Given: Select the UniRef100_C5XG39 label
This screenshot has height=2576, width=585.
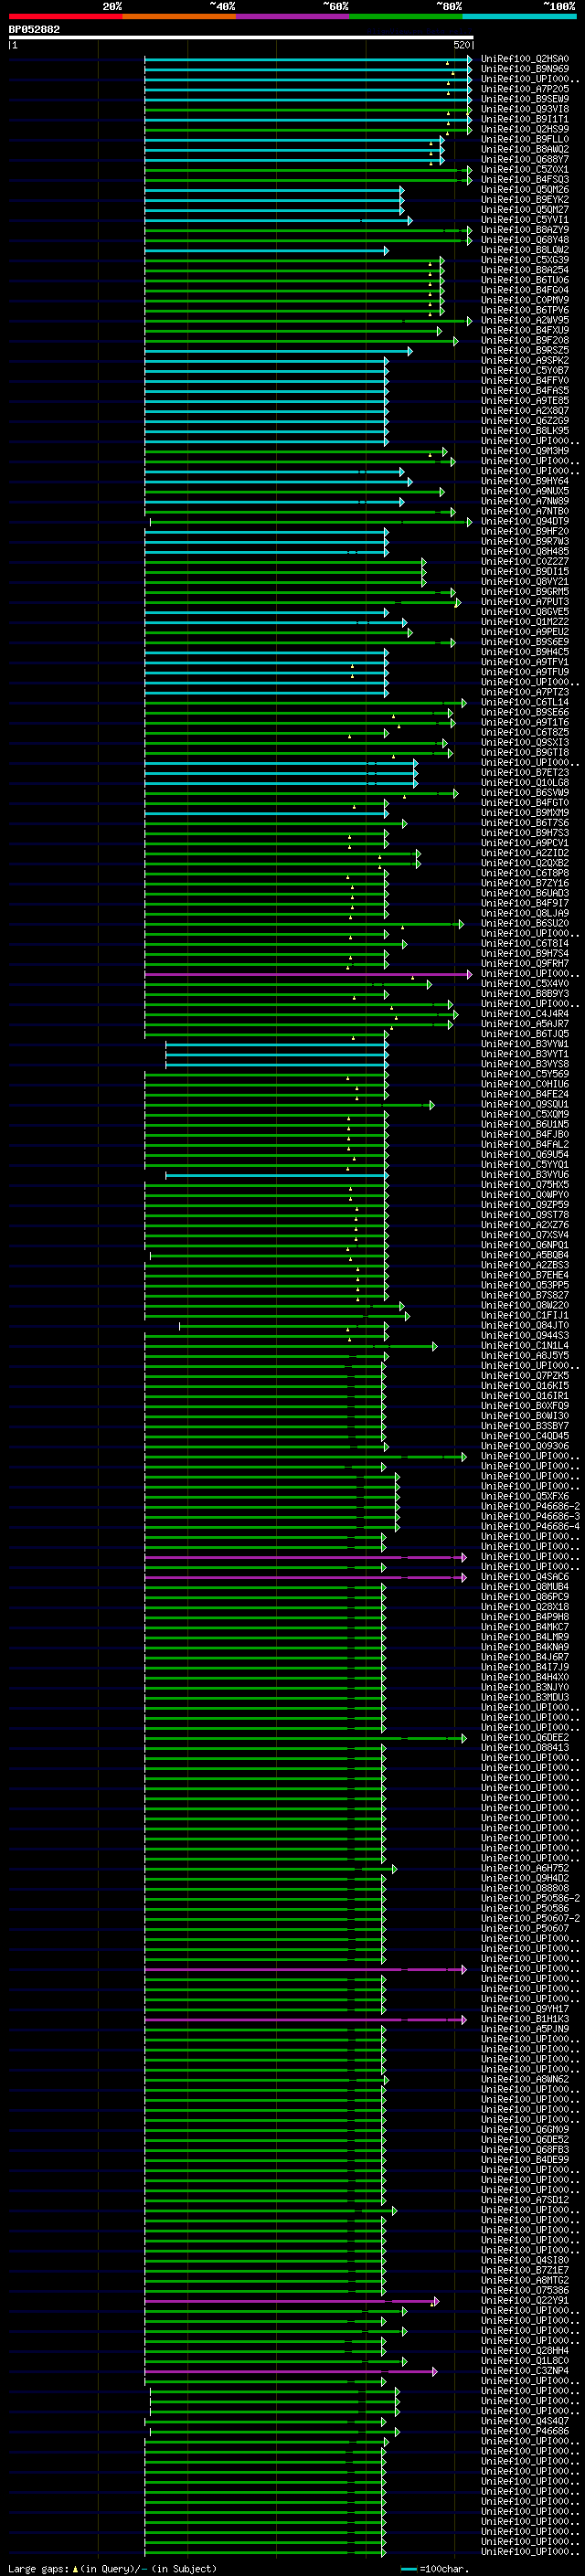Looking at the screenshot, I should click(525, 260).
